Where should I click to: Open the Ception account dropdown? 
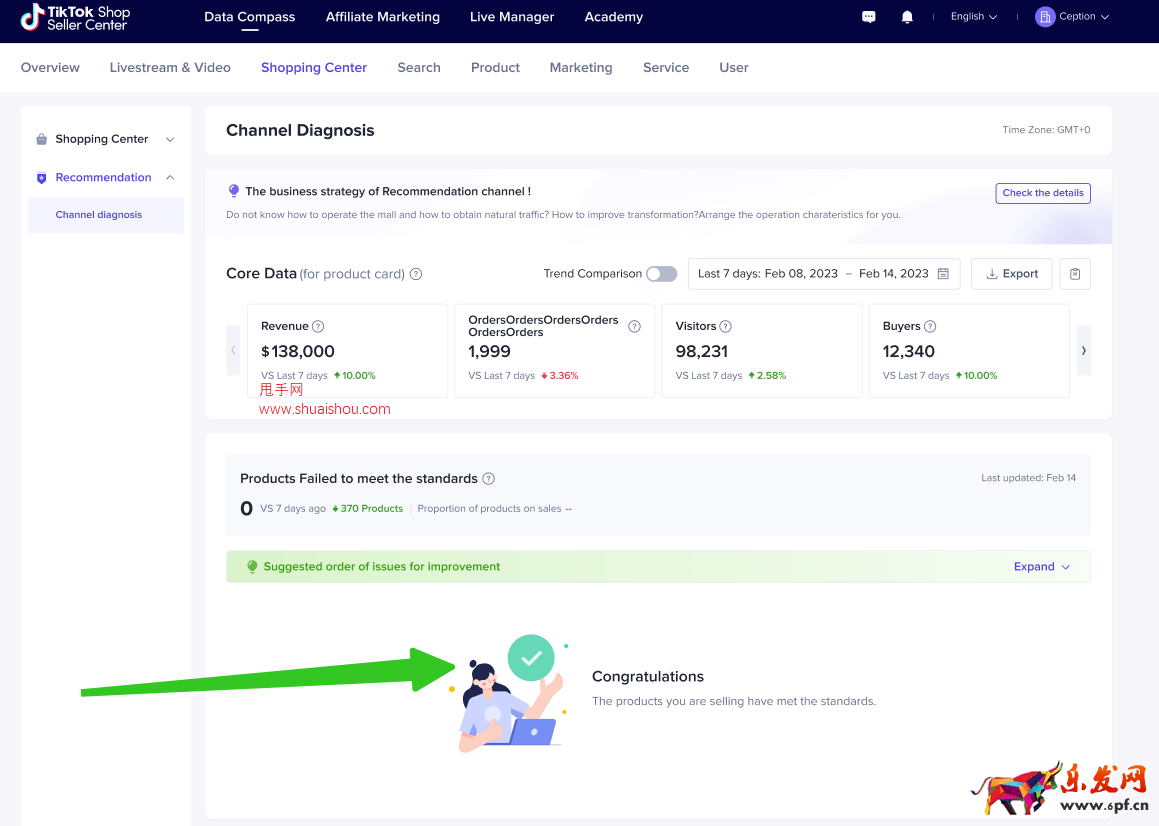pos(1073,17)
